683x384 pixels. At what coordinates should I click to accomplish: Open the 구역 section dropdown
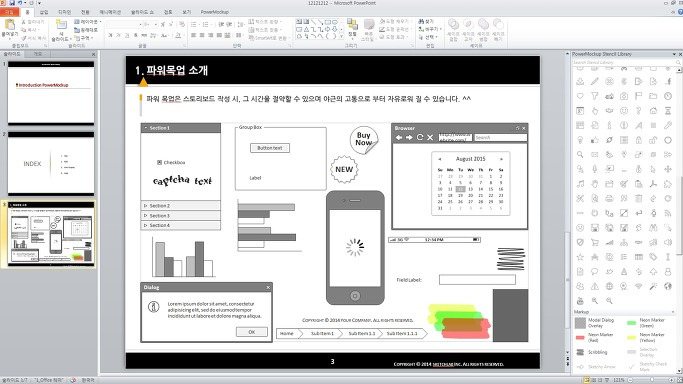pyautogui.click(x=83, y=38)
